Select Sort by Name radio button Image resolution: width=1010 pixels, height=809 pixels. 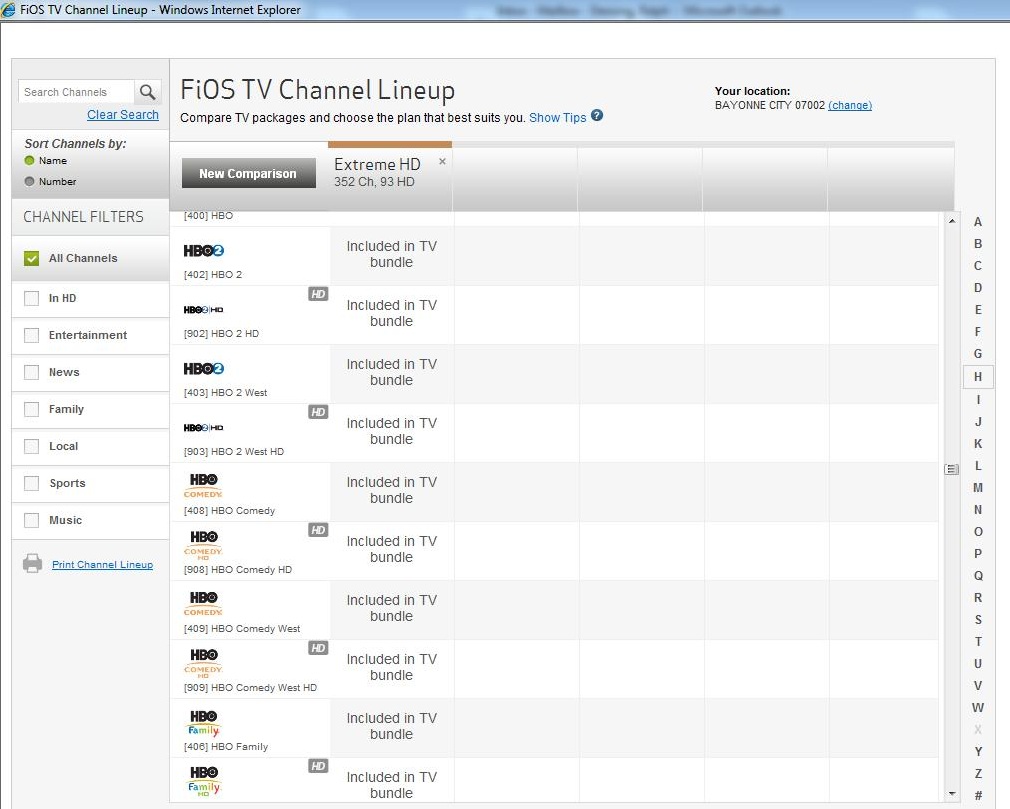point(29,160)
